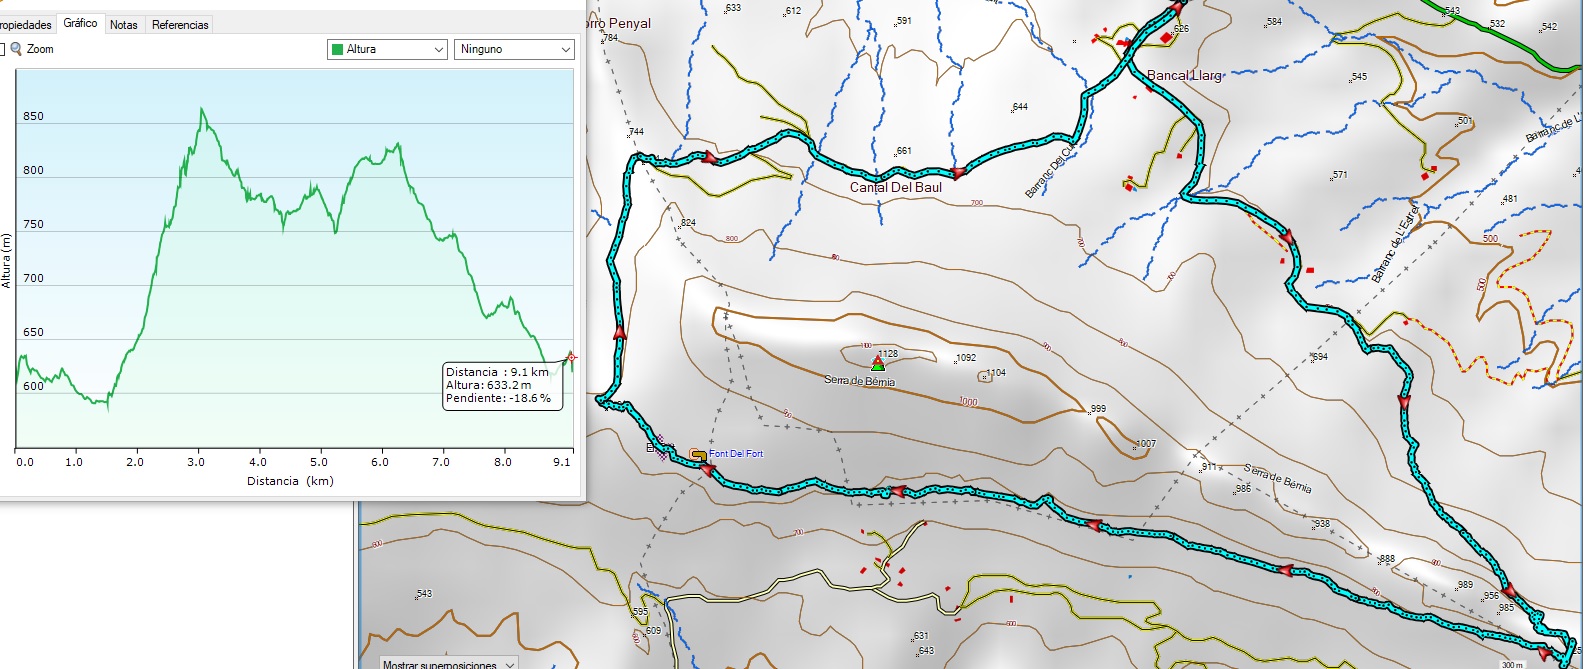The width and height of the screenshot is (1586, 669).
Task: Click the Bancal Llarg place label
Action: [1184, 75]
